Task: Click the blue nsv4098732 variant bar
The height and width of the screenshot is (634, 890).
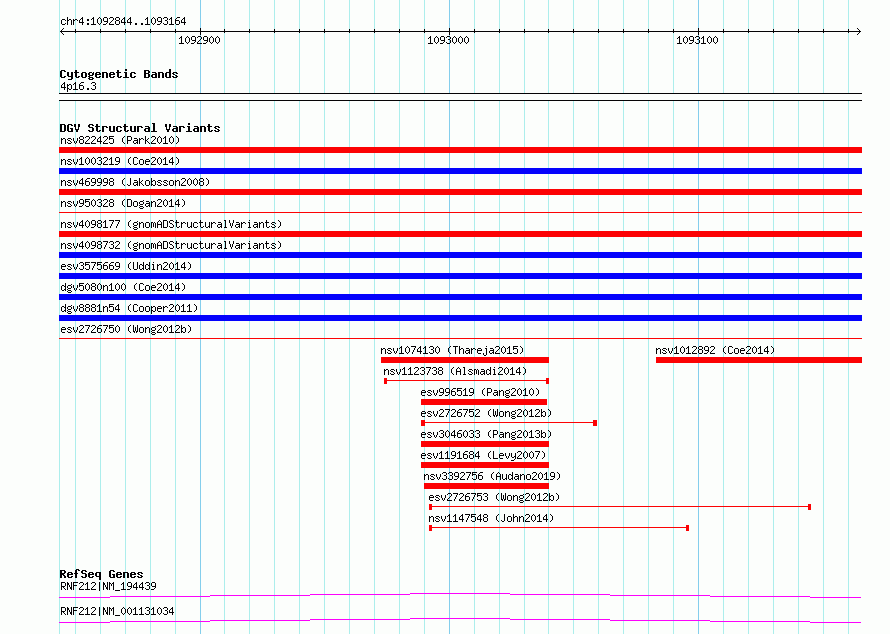Action: 460,255
